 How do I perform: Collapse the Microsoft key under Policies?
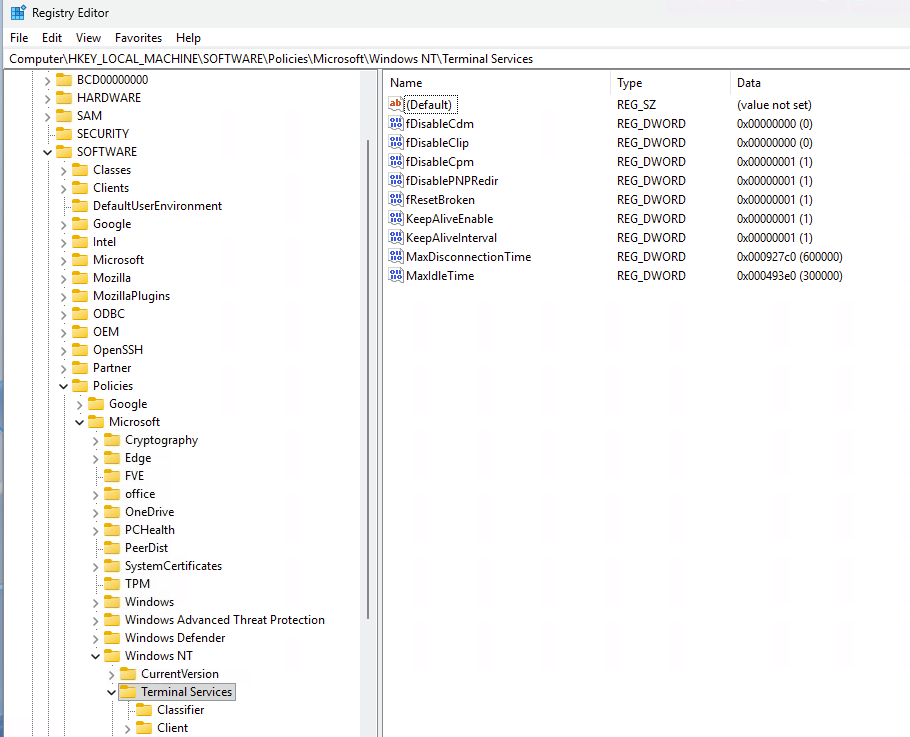[x=80, y=422]
